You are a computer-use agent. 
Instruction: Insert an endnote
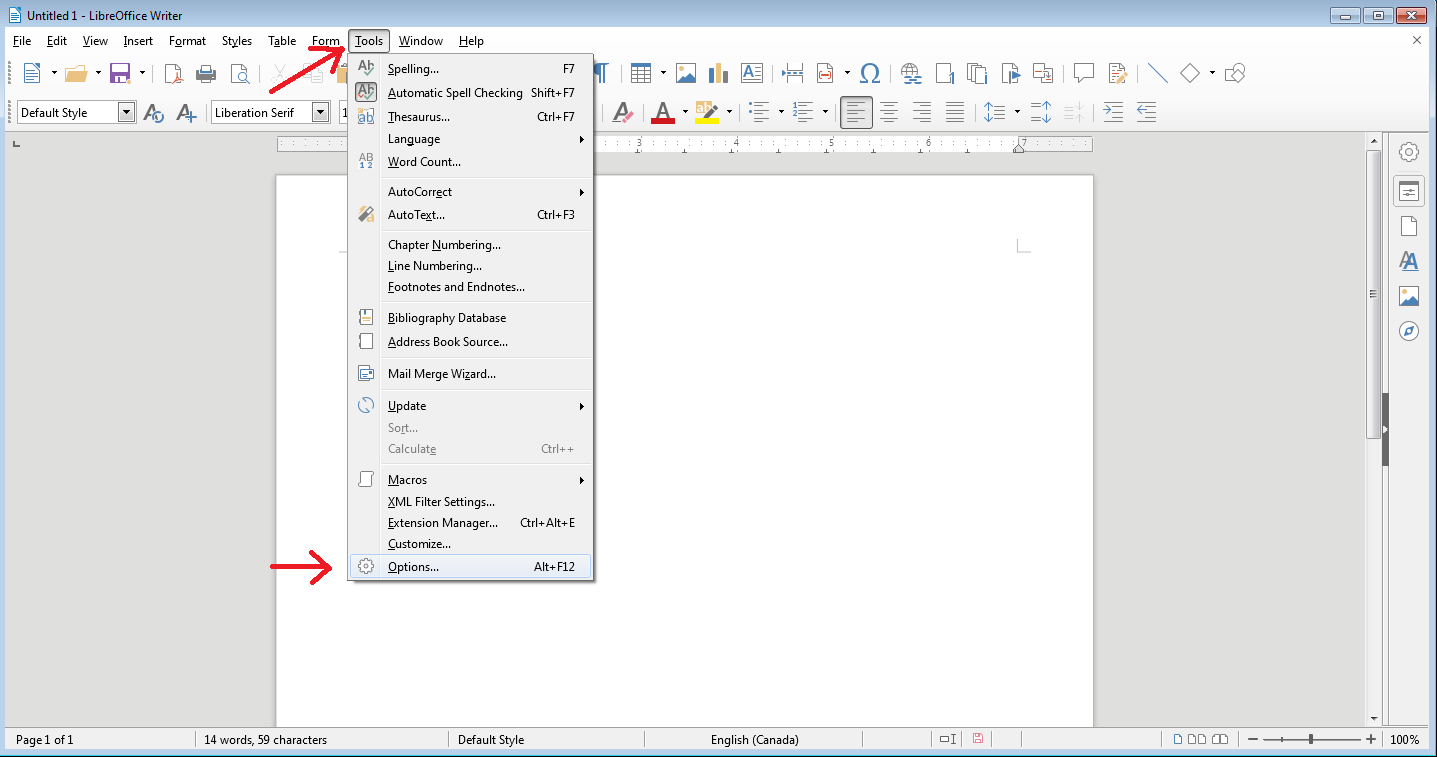pos(977,73)
